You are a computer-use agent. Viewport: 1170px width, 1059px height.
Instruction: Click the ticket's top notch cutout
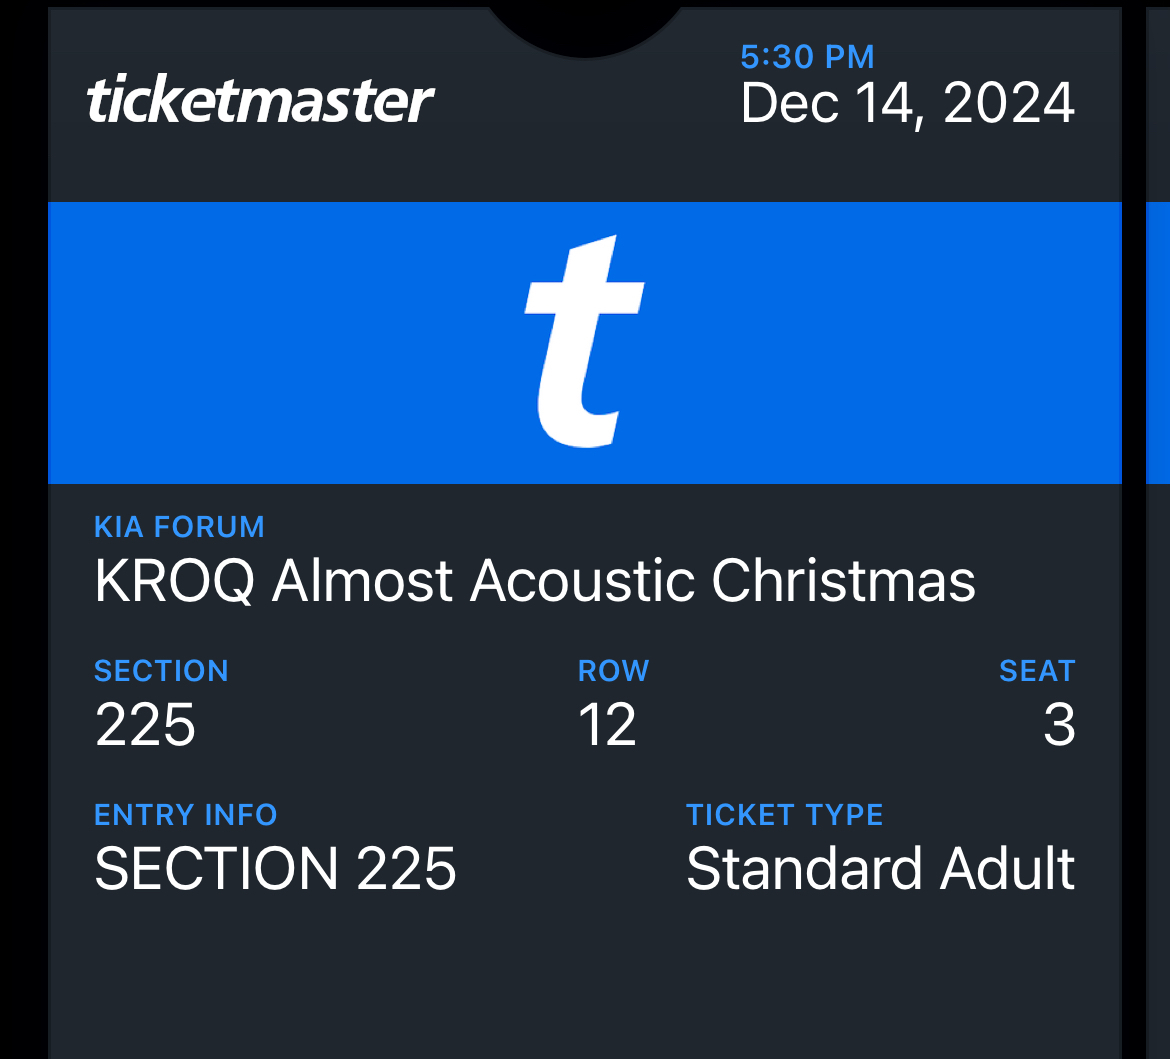point(585,28)
